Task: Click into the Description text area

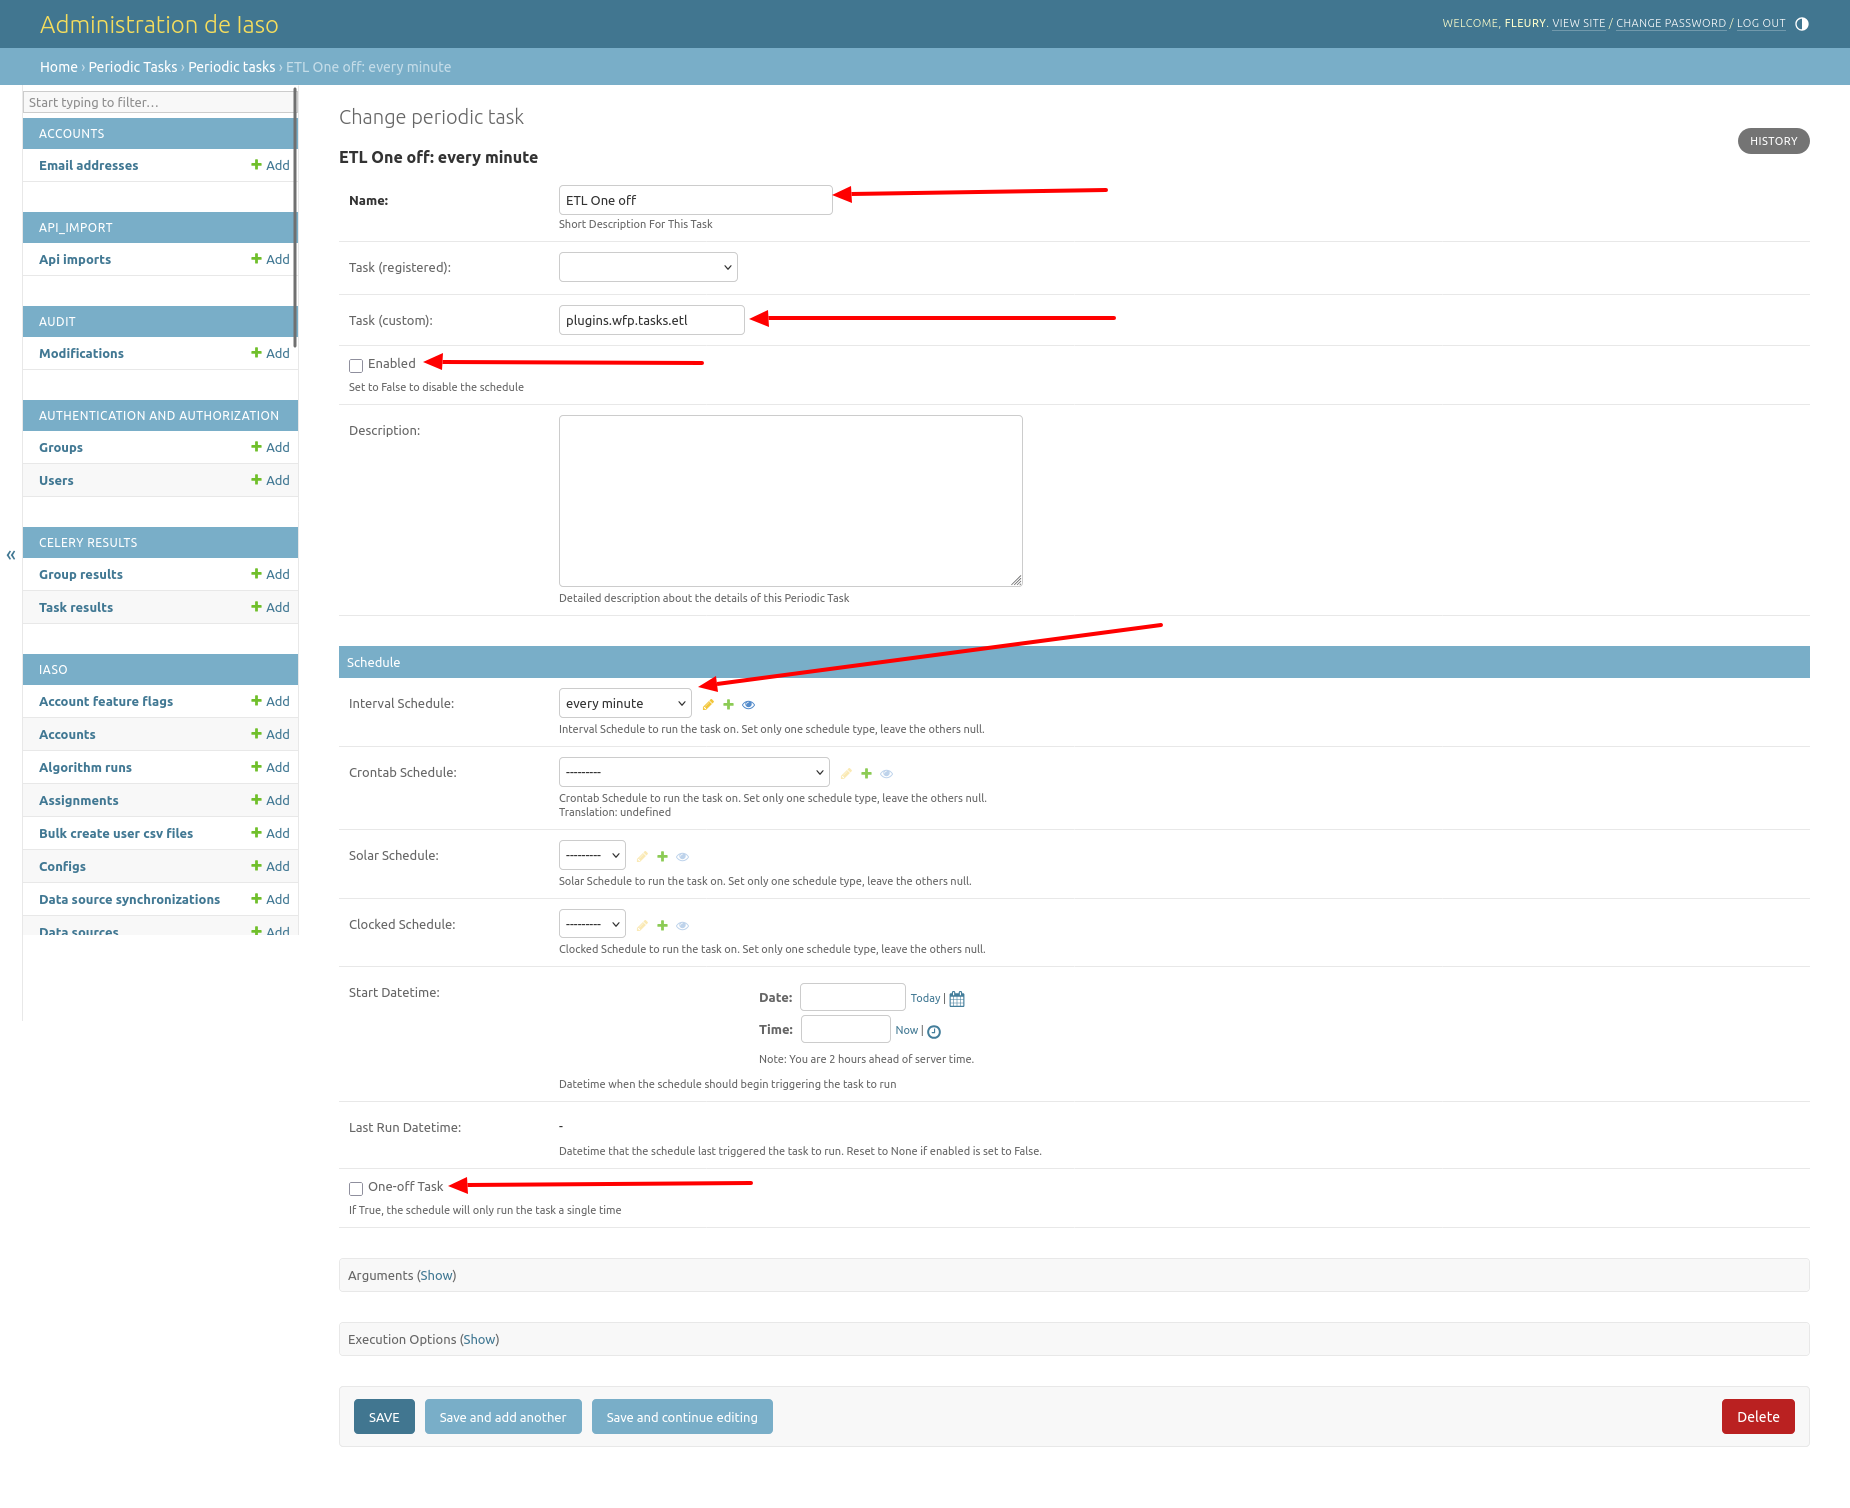Action: 791,501
